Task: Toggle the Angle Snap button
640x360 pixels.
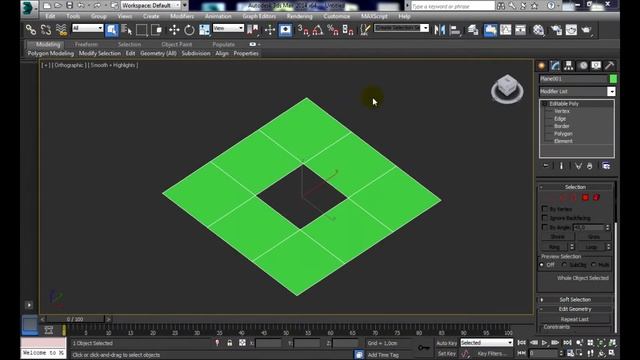Action: (318, 30)
